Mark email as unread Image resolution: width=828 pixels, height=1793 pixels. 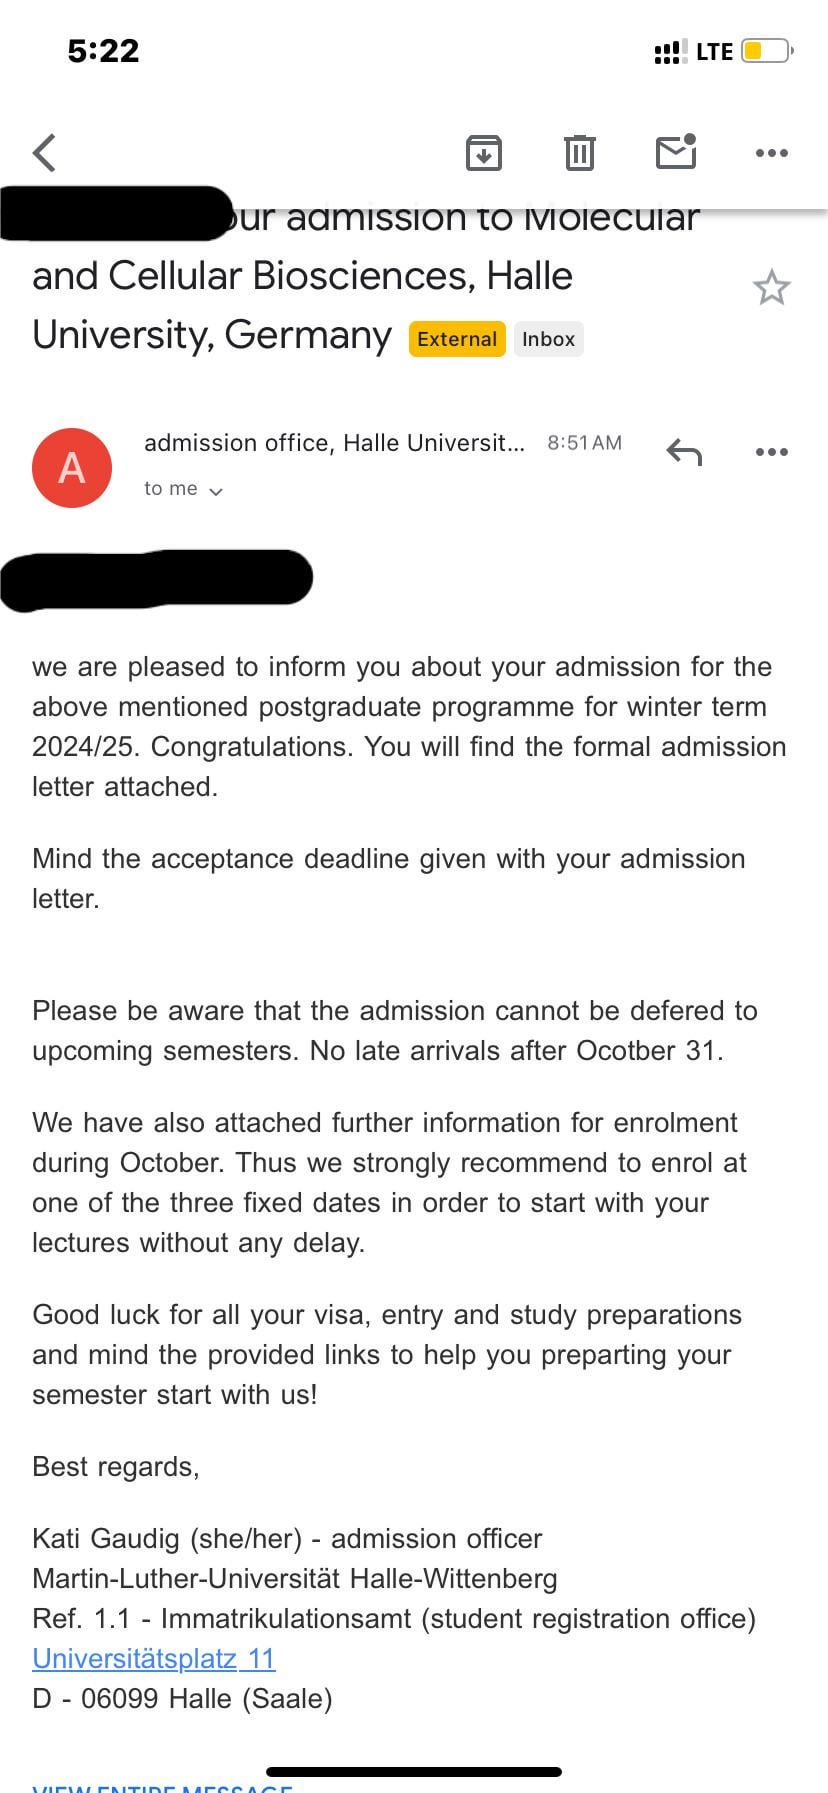coord(676,152)
